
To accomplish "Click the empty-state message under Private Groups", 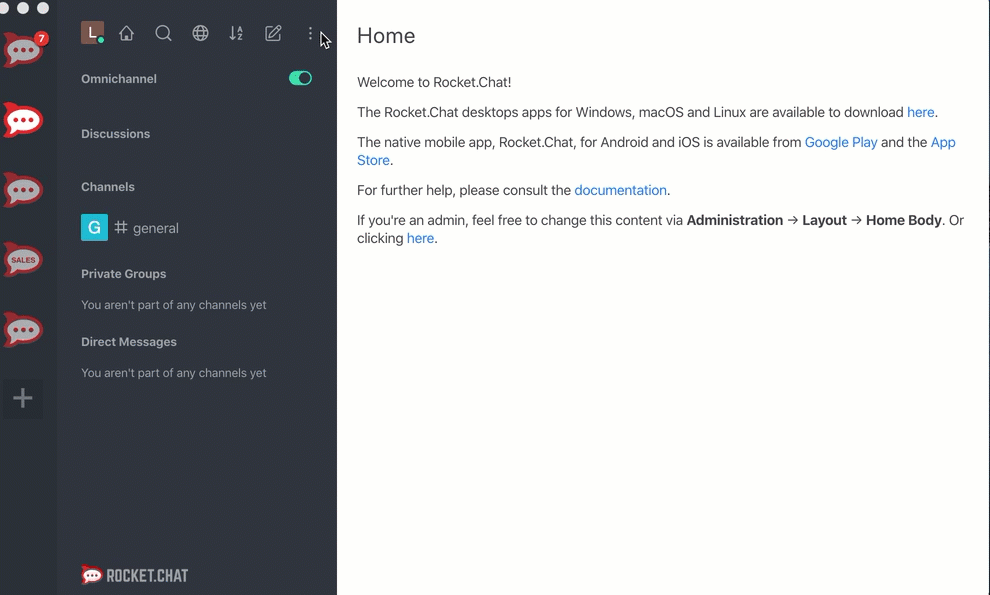I will click(174, 305).
